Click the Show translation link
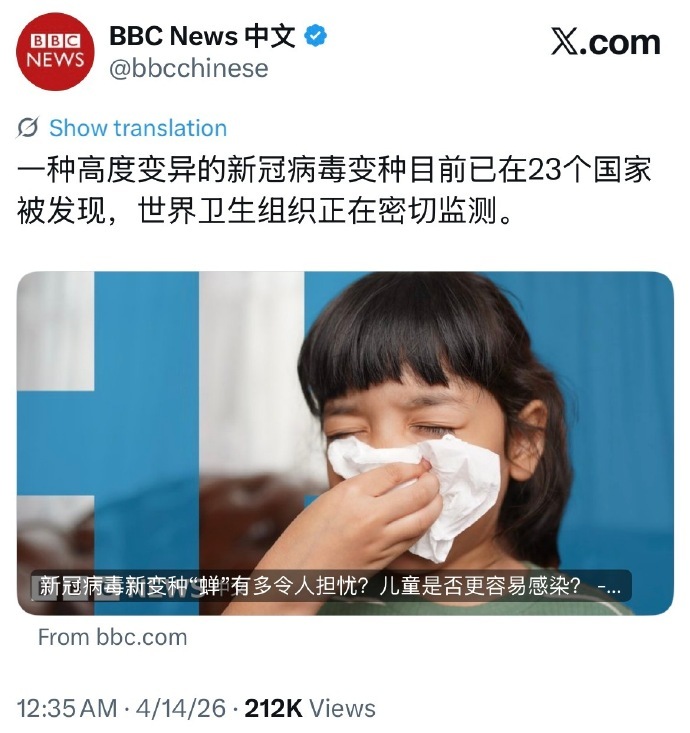The image size is (690, 733). click(x=138, y=128)
